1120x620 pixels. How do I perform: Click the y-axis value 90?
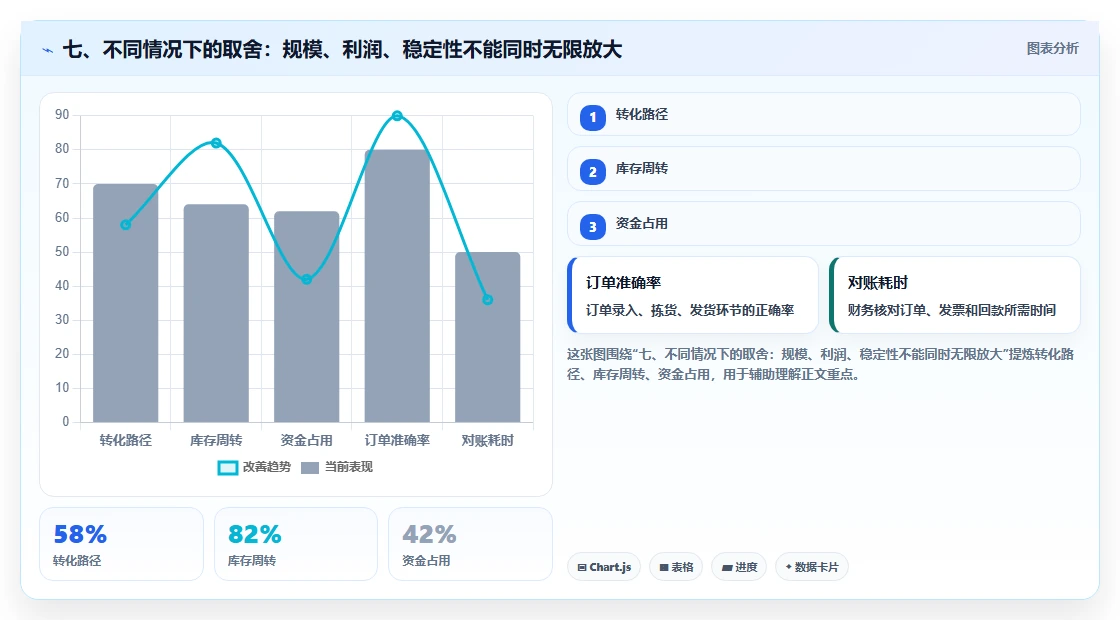click(x=62, y=115)
